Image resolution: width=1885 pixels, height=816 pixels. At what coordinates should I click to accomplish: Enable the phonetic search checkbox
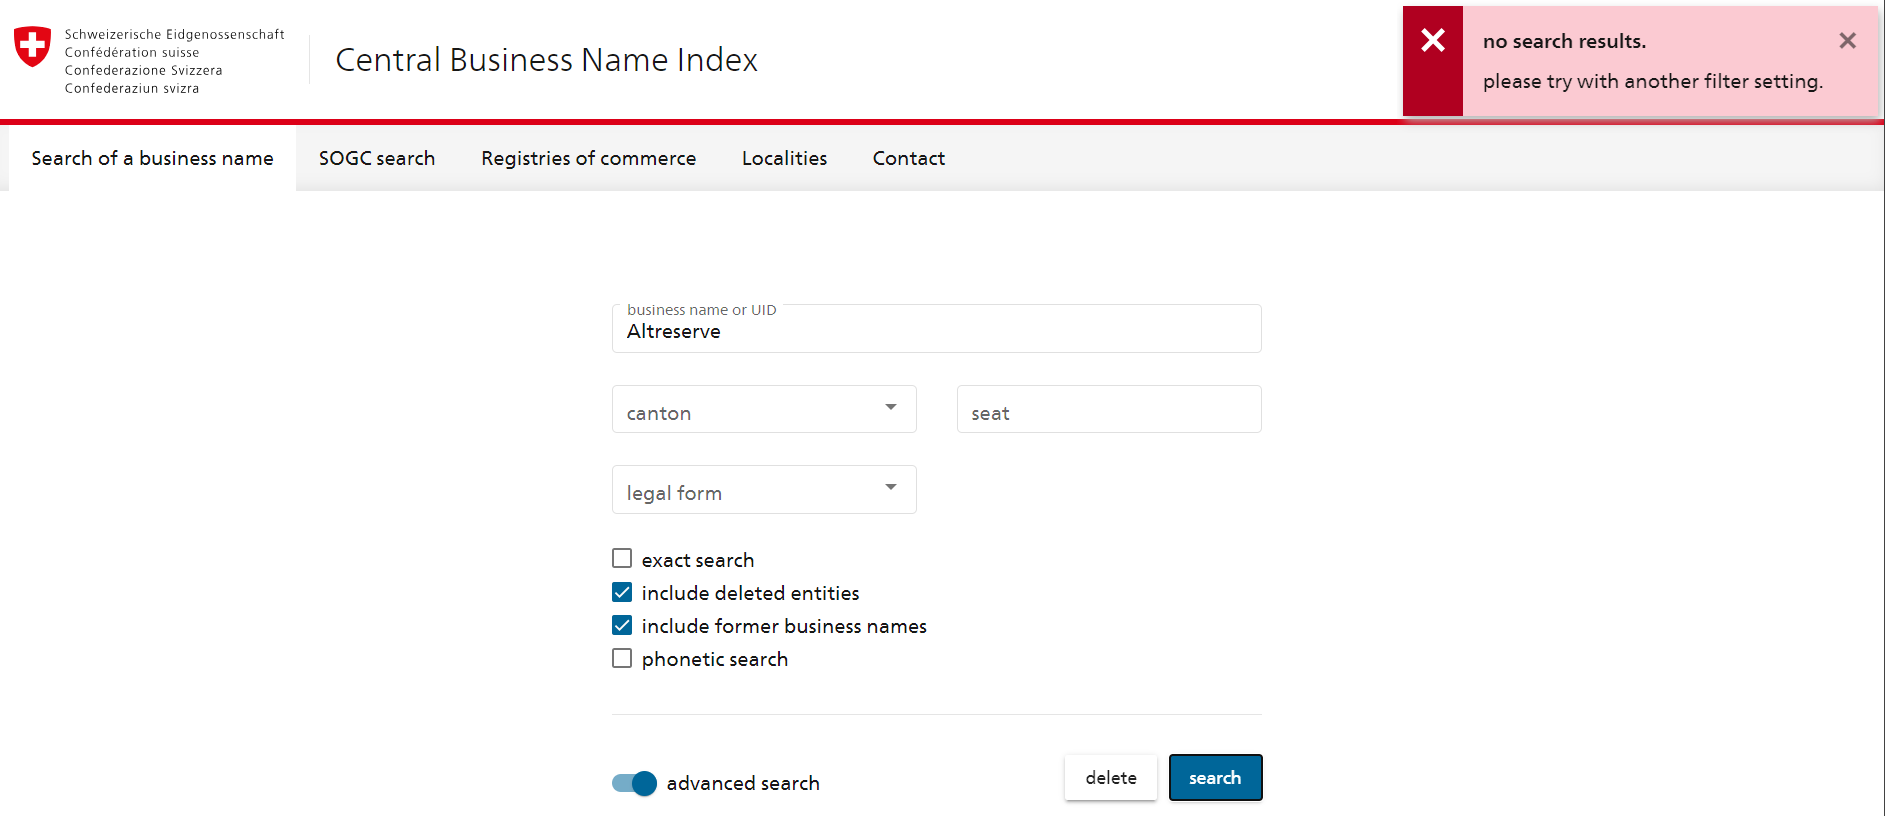coord(622,658)
